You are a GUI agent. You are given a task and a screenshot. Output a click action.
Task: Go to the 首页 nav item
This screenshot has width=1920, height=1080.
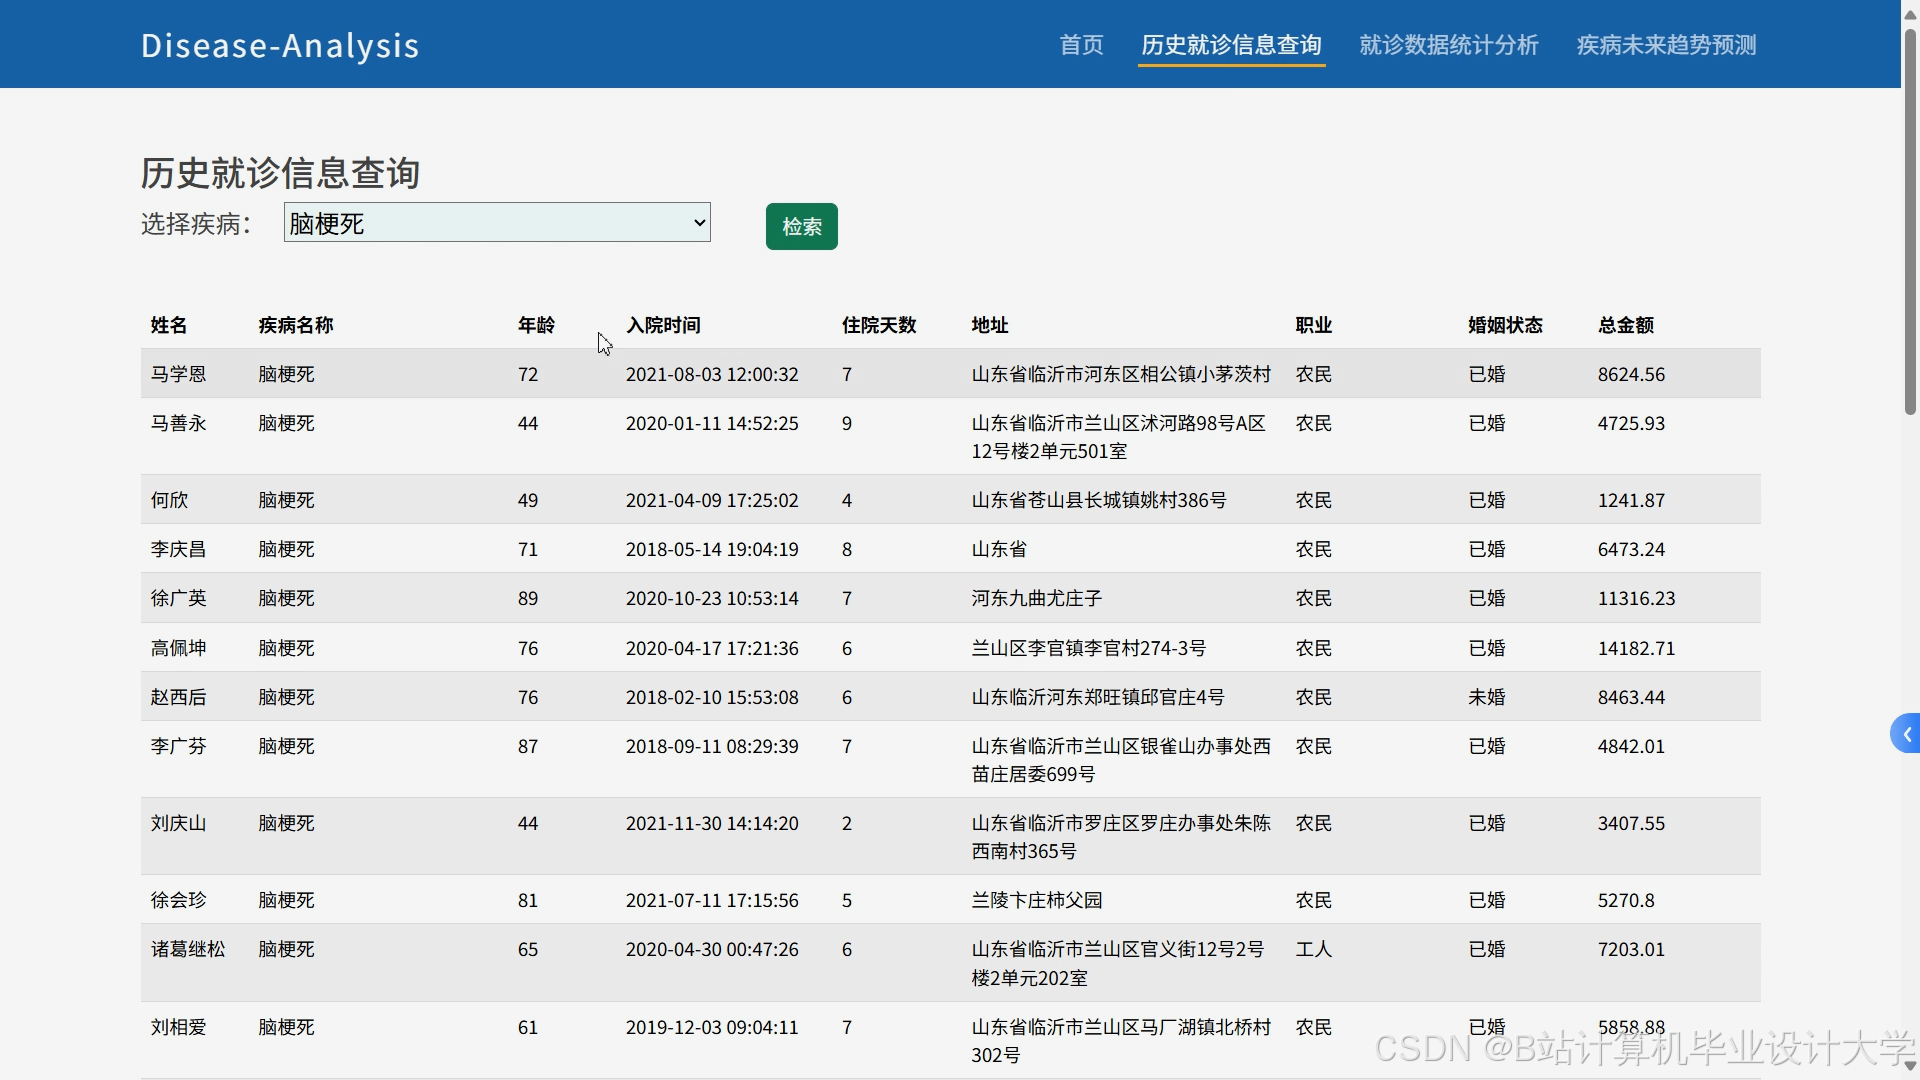1081,45
